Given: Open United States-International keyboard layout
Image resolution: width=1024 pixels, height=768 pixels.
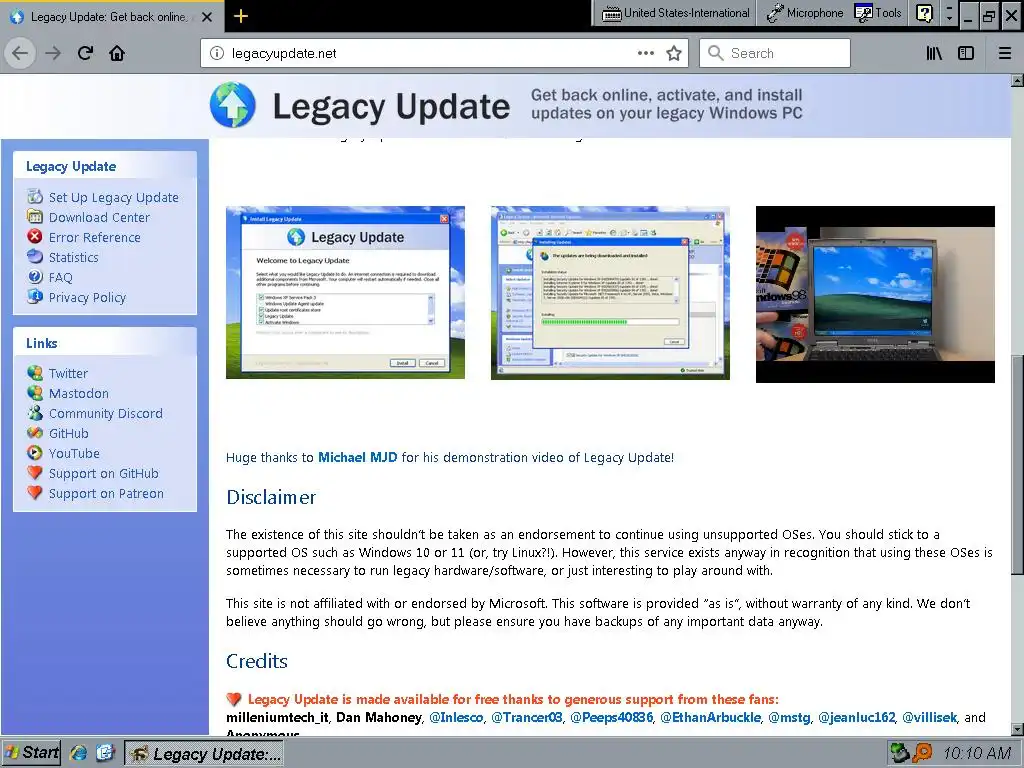Looking at the screenshot, I should point(675,13).
